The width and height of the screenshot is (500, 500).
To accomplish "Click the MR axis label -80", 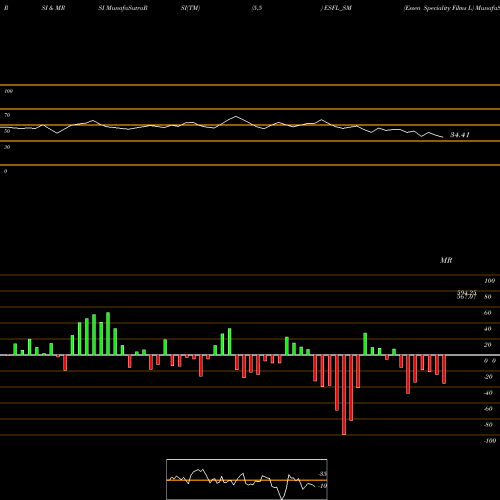I will pyautogui.click(x=488, y=425).
